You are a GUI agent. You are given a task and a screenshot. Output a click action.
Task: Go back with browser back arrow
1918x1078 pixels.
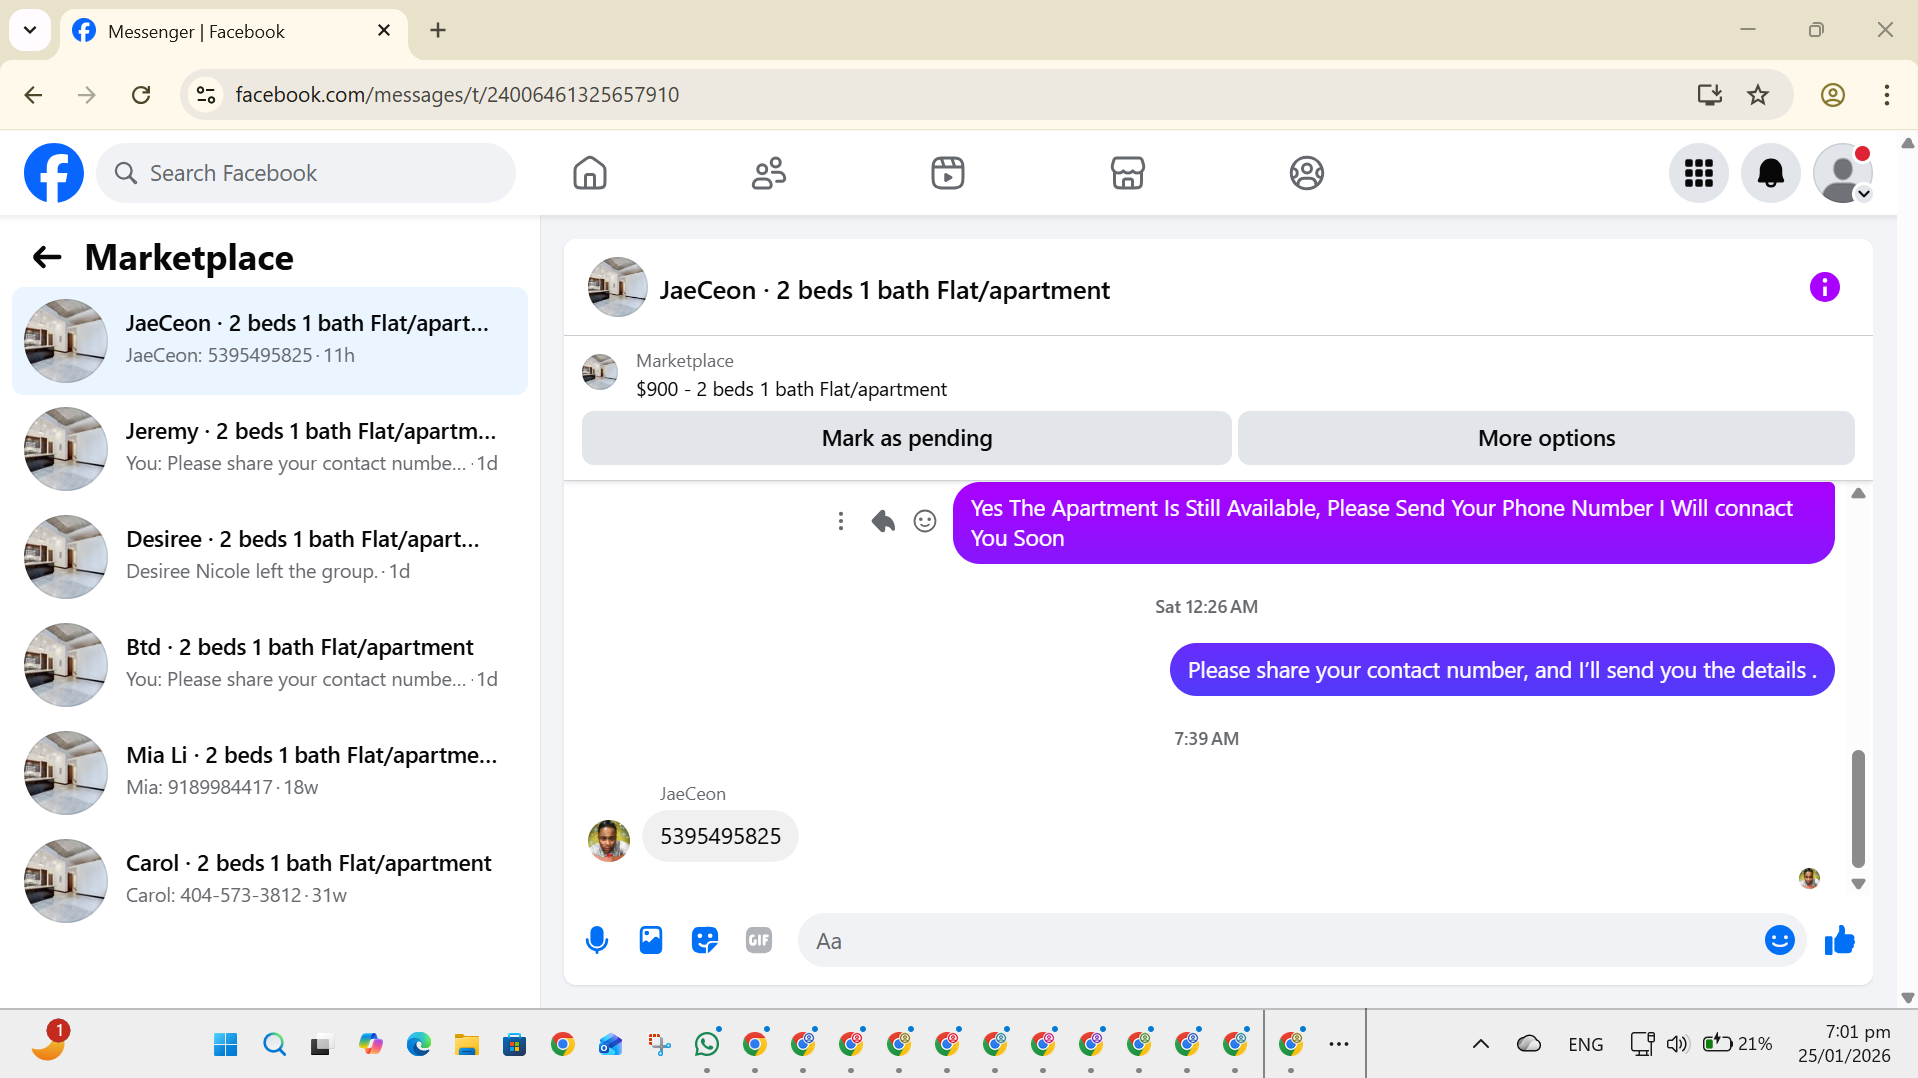[x=33, y=95]
